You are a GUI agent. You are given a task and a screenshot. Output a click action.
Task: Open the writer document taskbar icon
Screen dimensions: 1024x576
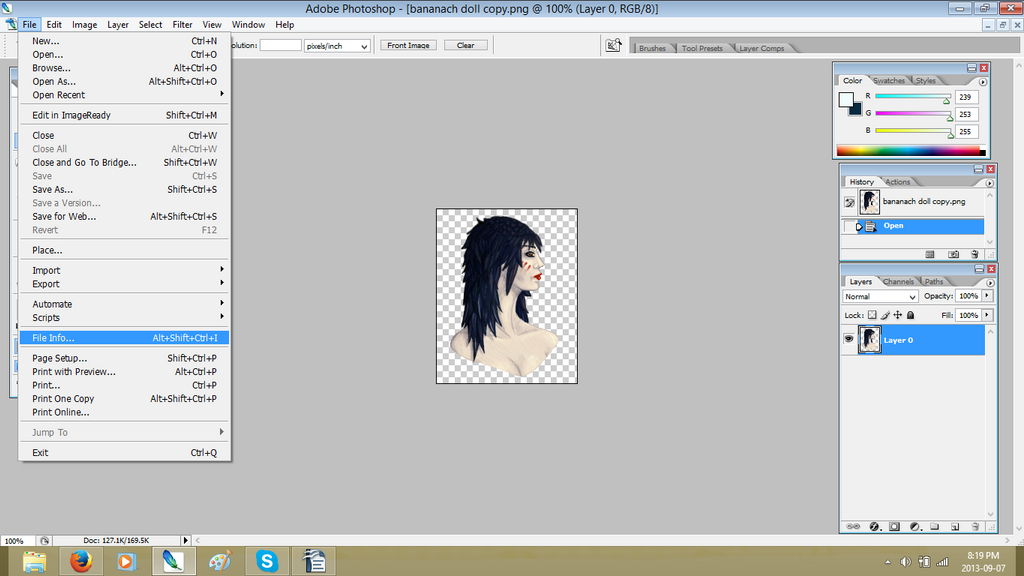pos(313,561)
